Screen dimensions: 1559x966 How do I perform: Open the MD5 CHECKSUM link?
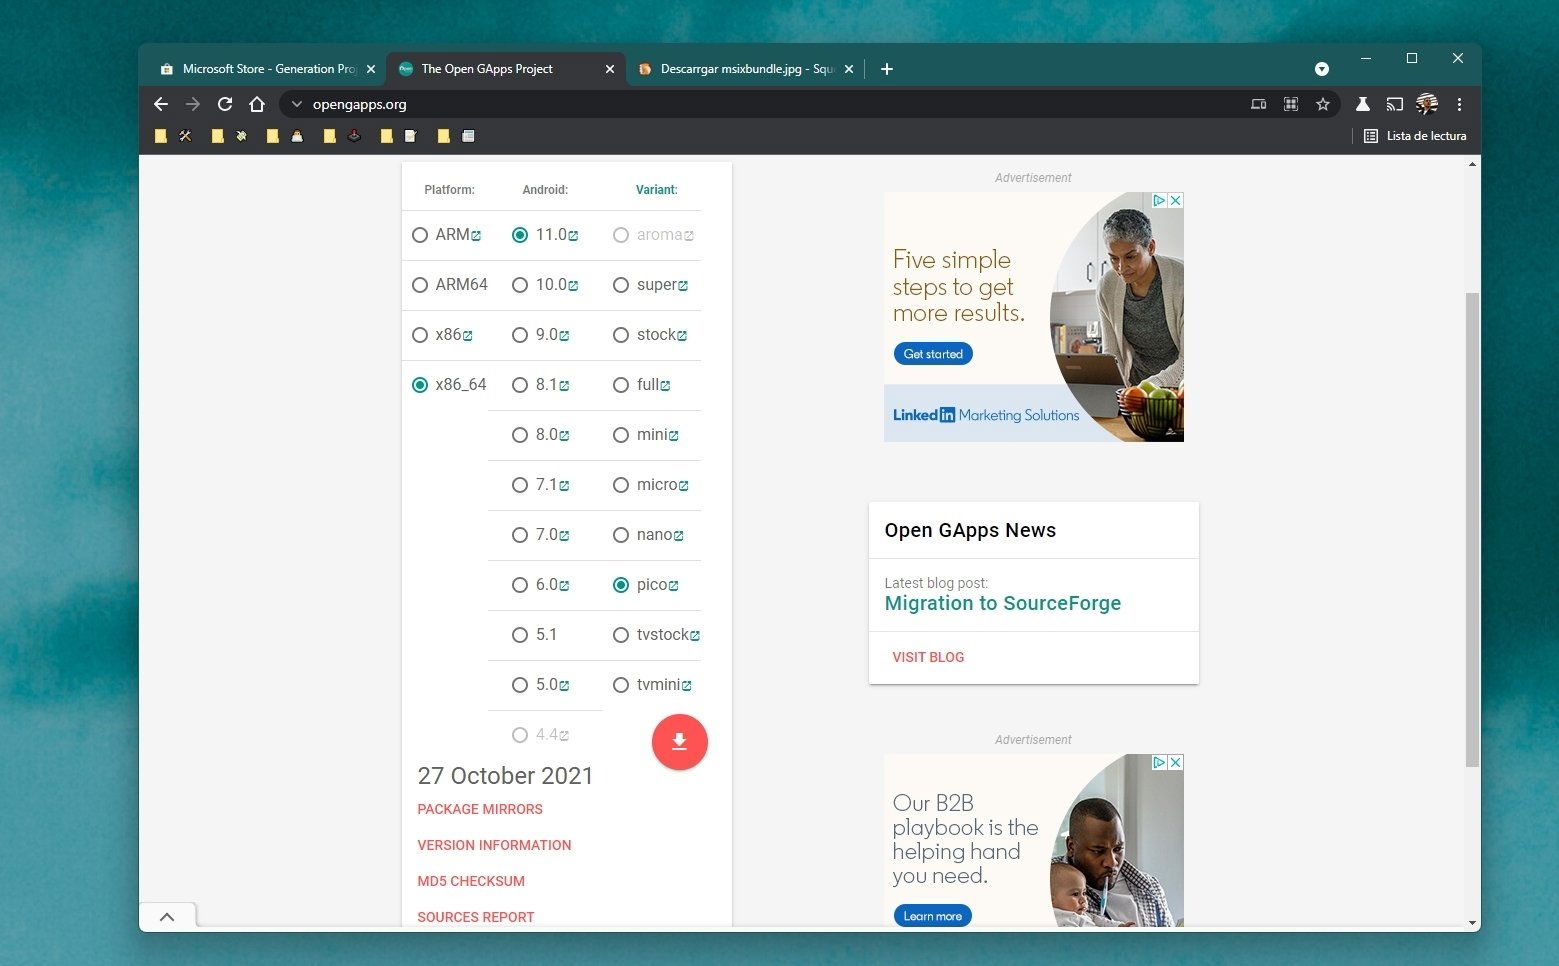pyautogui.click(x=471, y=881)
